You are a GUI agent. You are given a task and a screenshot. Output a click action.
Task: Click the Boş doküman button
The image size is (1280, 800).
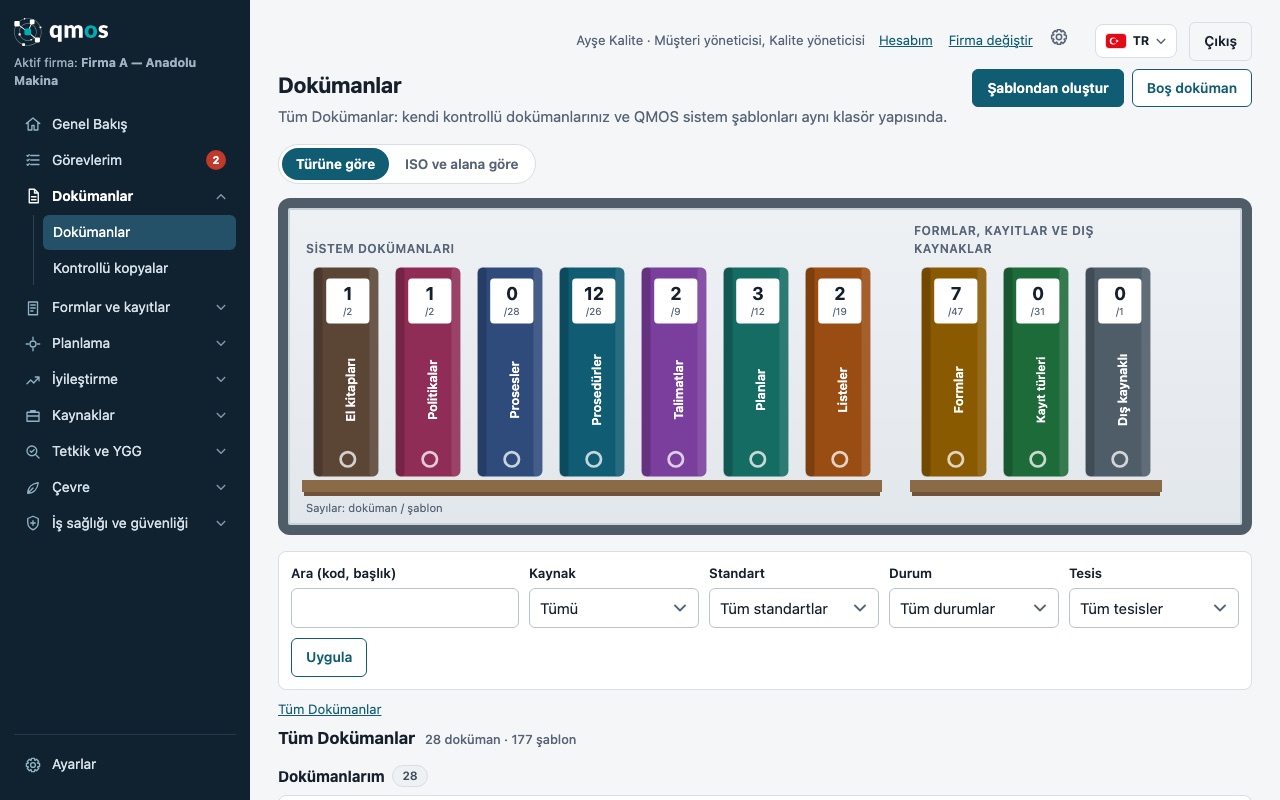point(1192,88)
